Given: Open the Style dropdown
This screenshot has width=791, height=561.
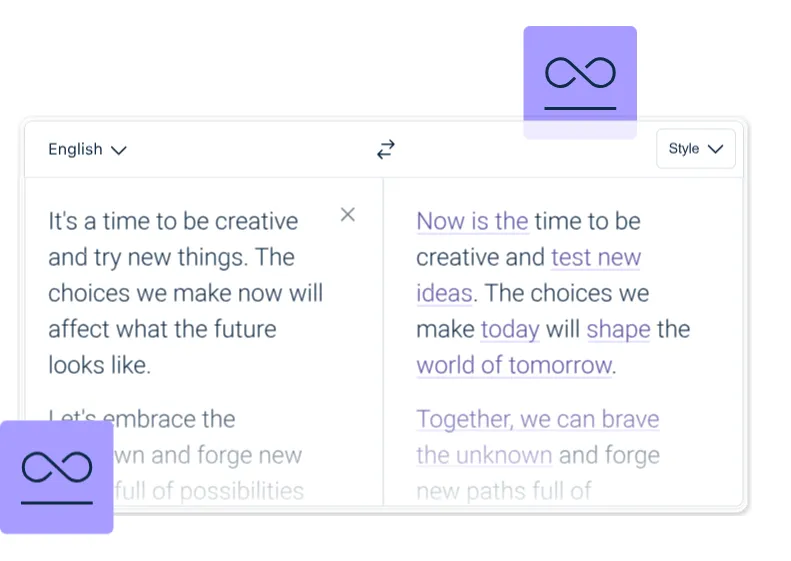Looking at the screenshot, I should [x=696, y=149].
